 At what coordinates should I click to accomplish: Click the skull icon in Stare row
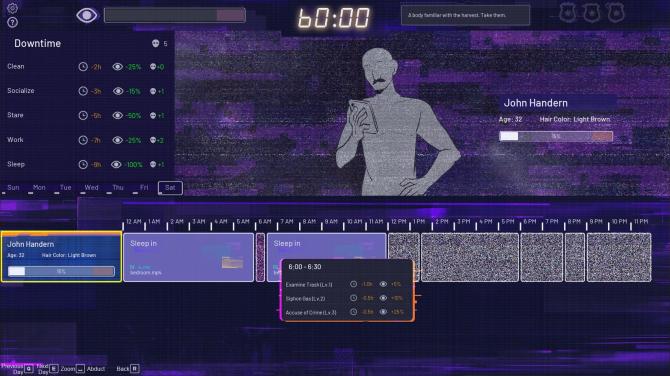point(153,115)
